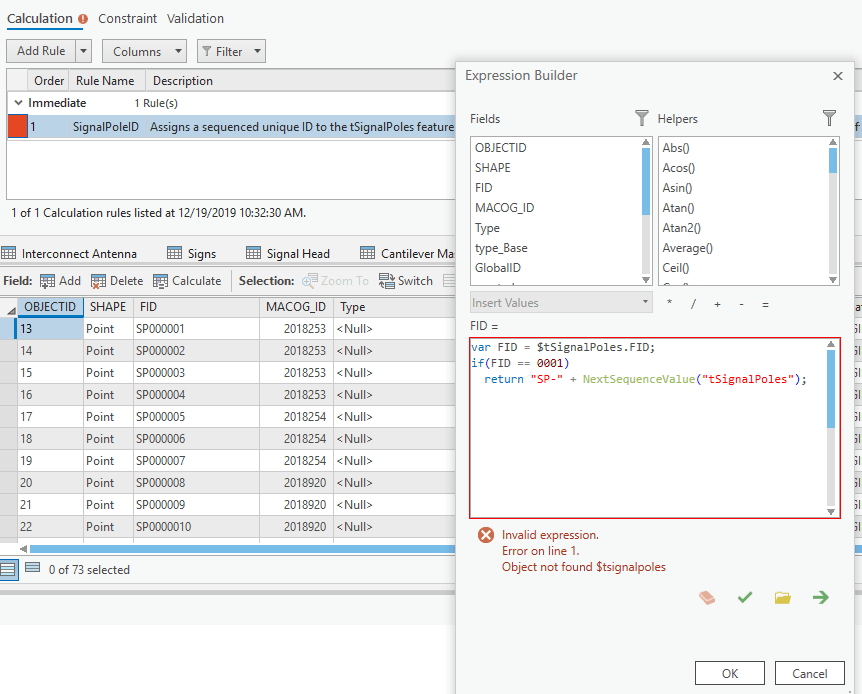The width and height of the screenshot is (862, 694).
Task: Switch to the Constraint tab
Action: pos(128,18)
